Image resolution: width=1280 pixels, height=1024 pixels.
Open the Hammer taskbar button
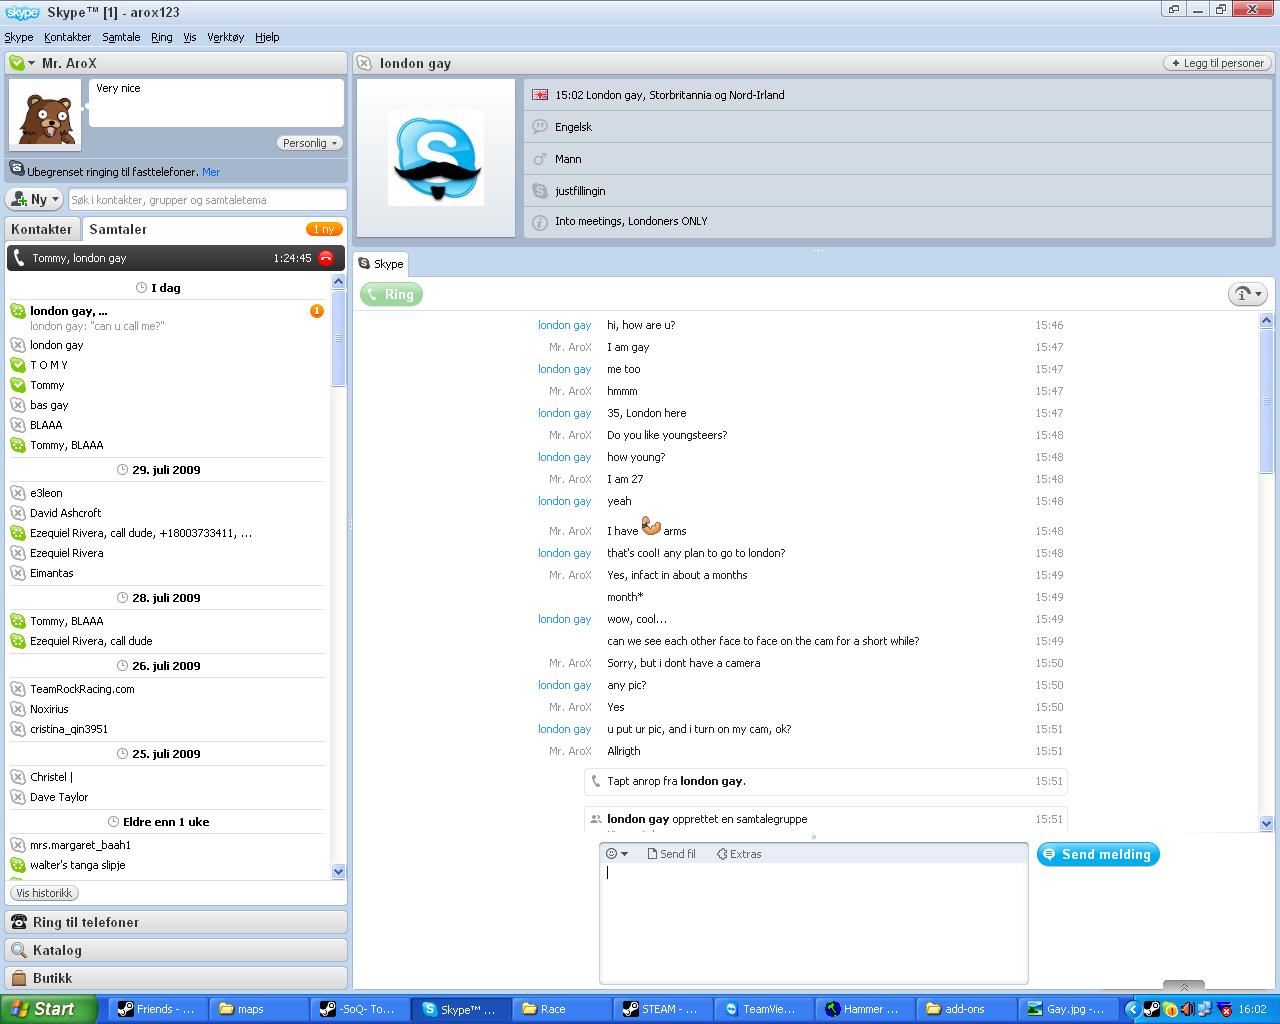point(865,1009)
